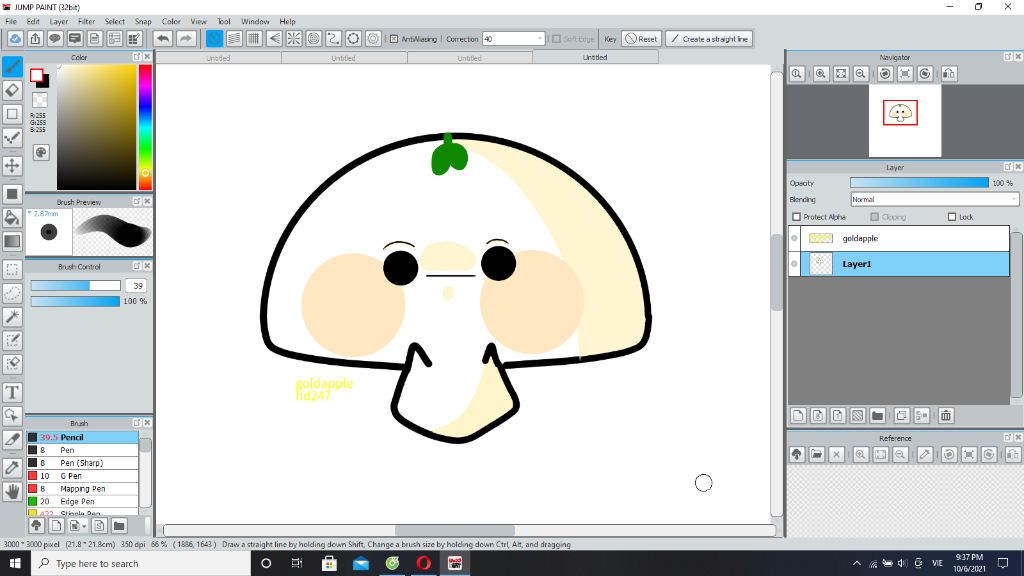Undock the Color panel
Image resolution: width=1024 pixels, height=576 pixels.
[x=136, y=57]
